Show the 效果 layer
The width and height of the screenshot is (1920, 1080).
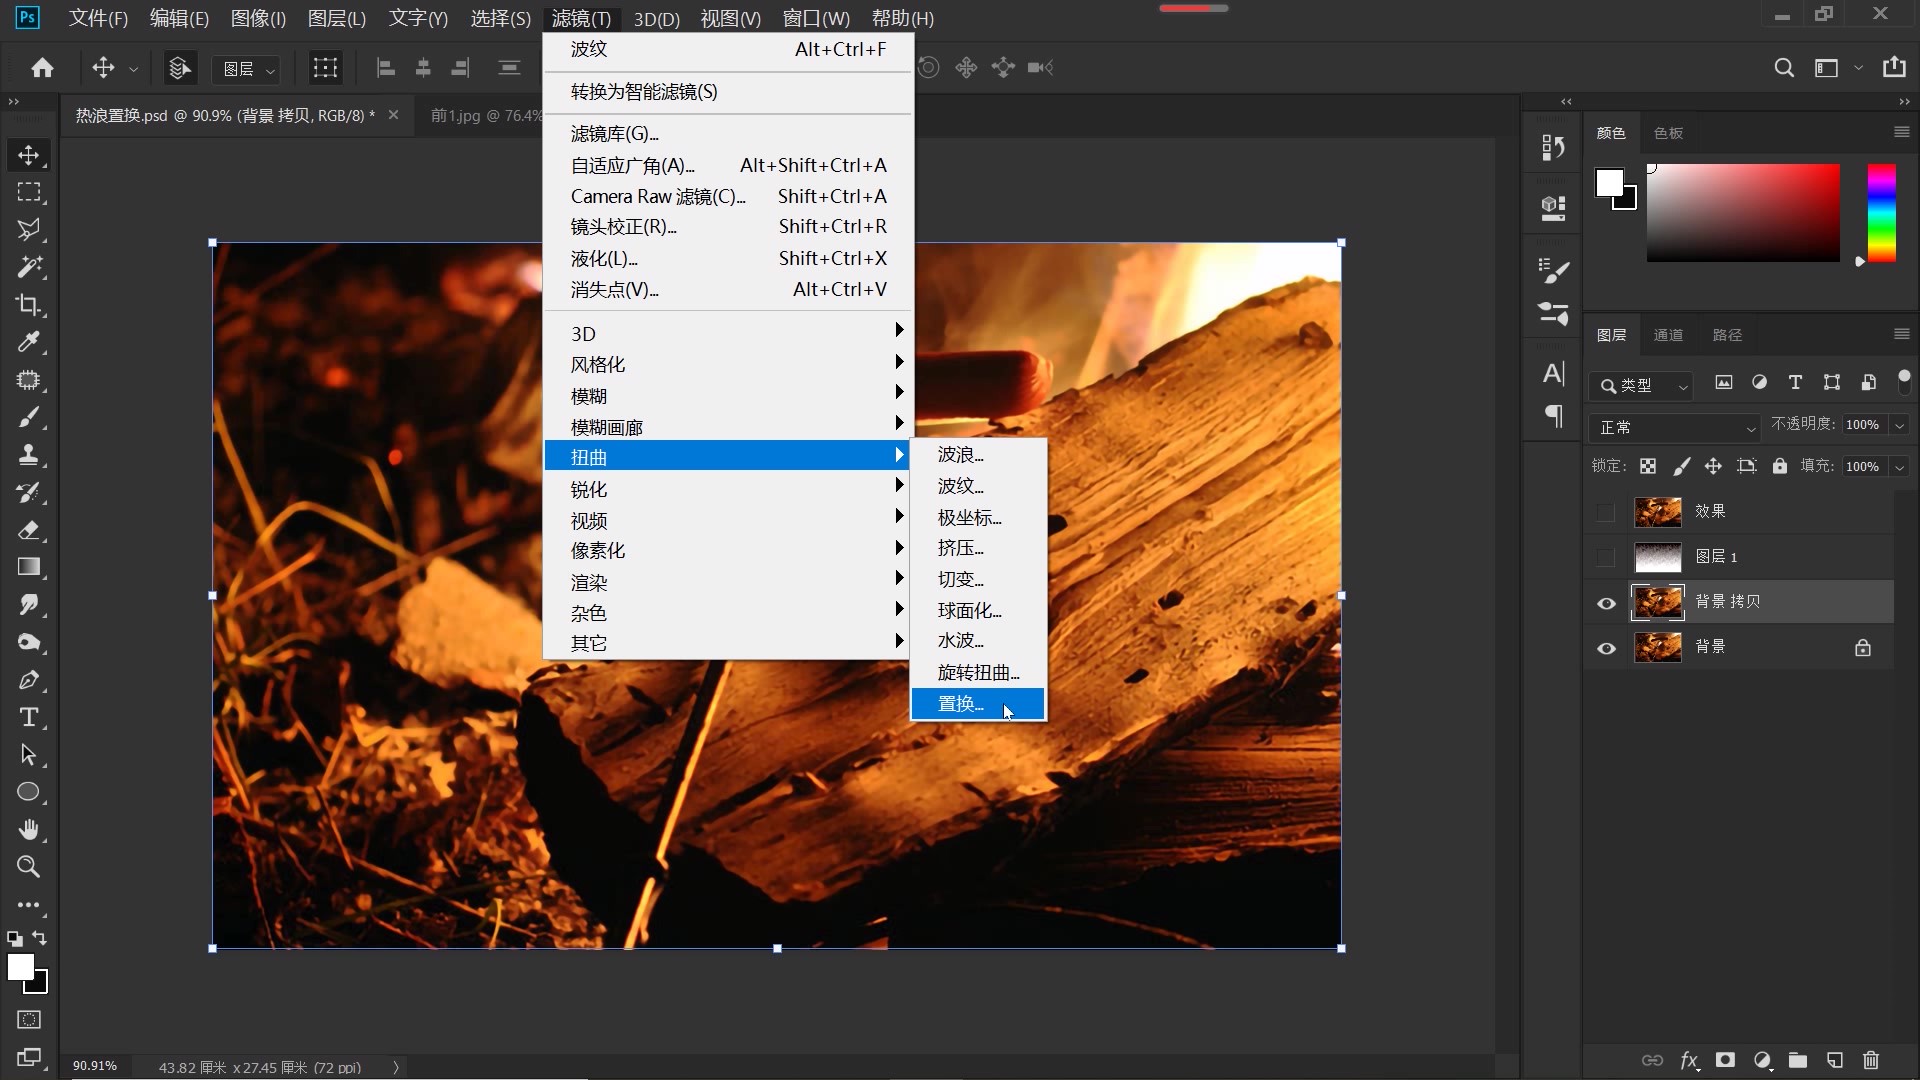pos(1606,513)
